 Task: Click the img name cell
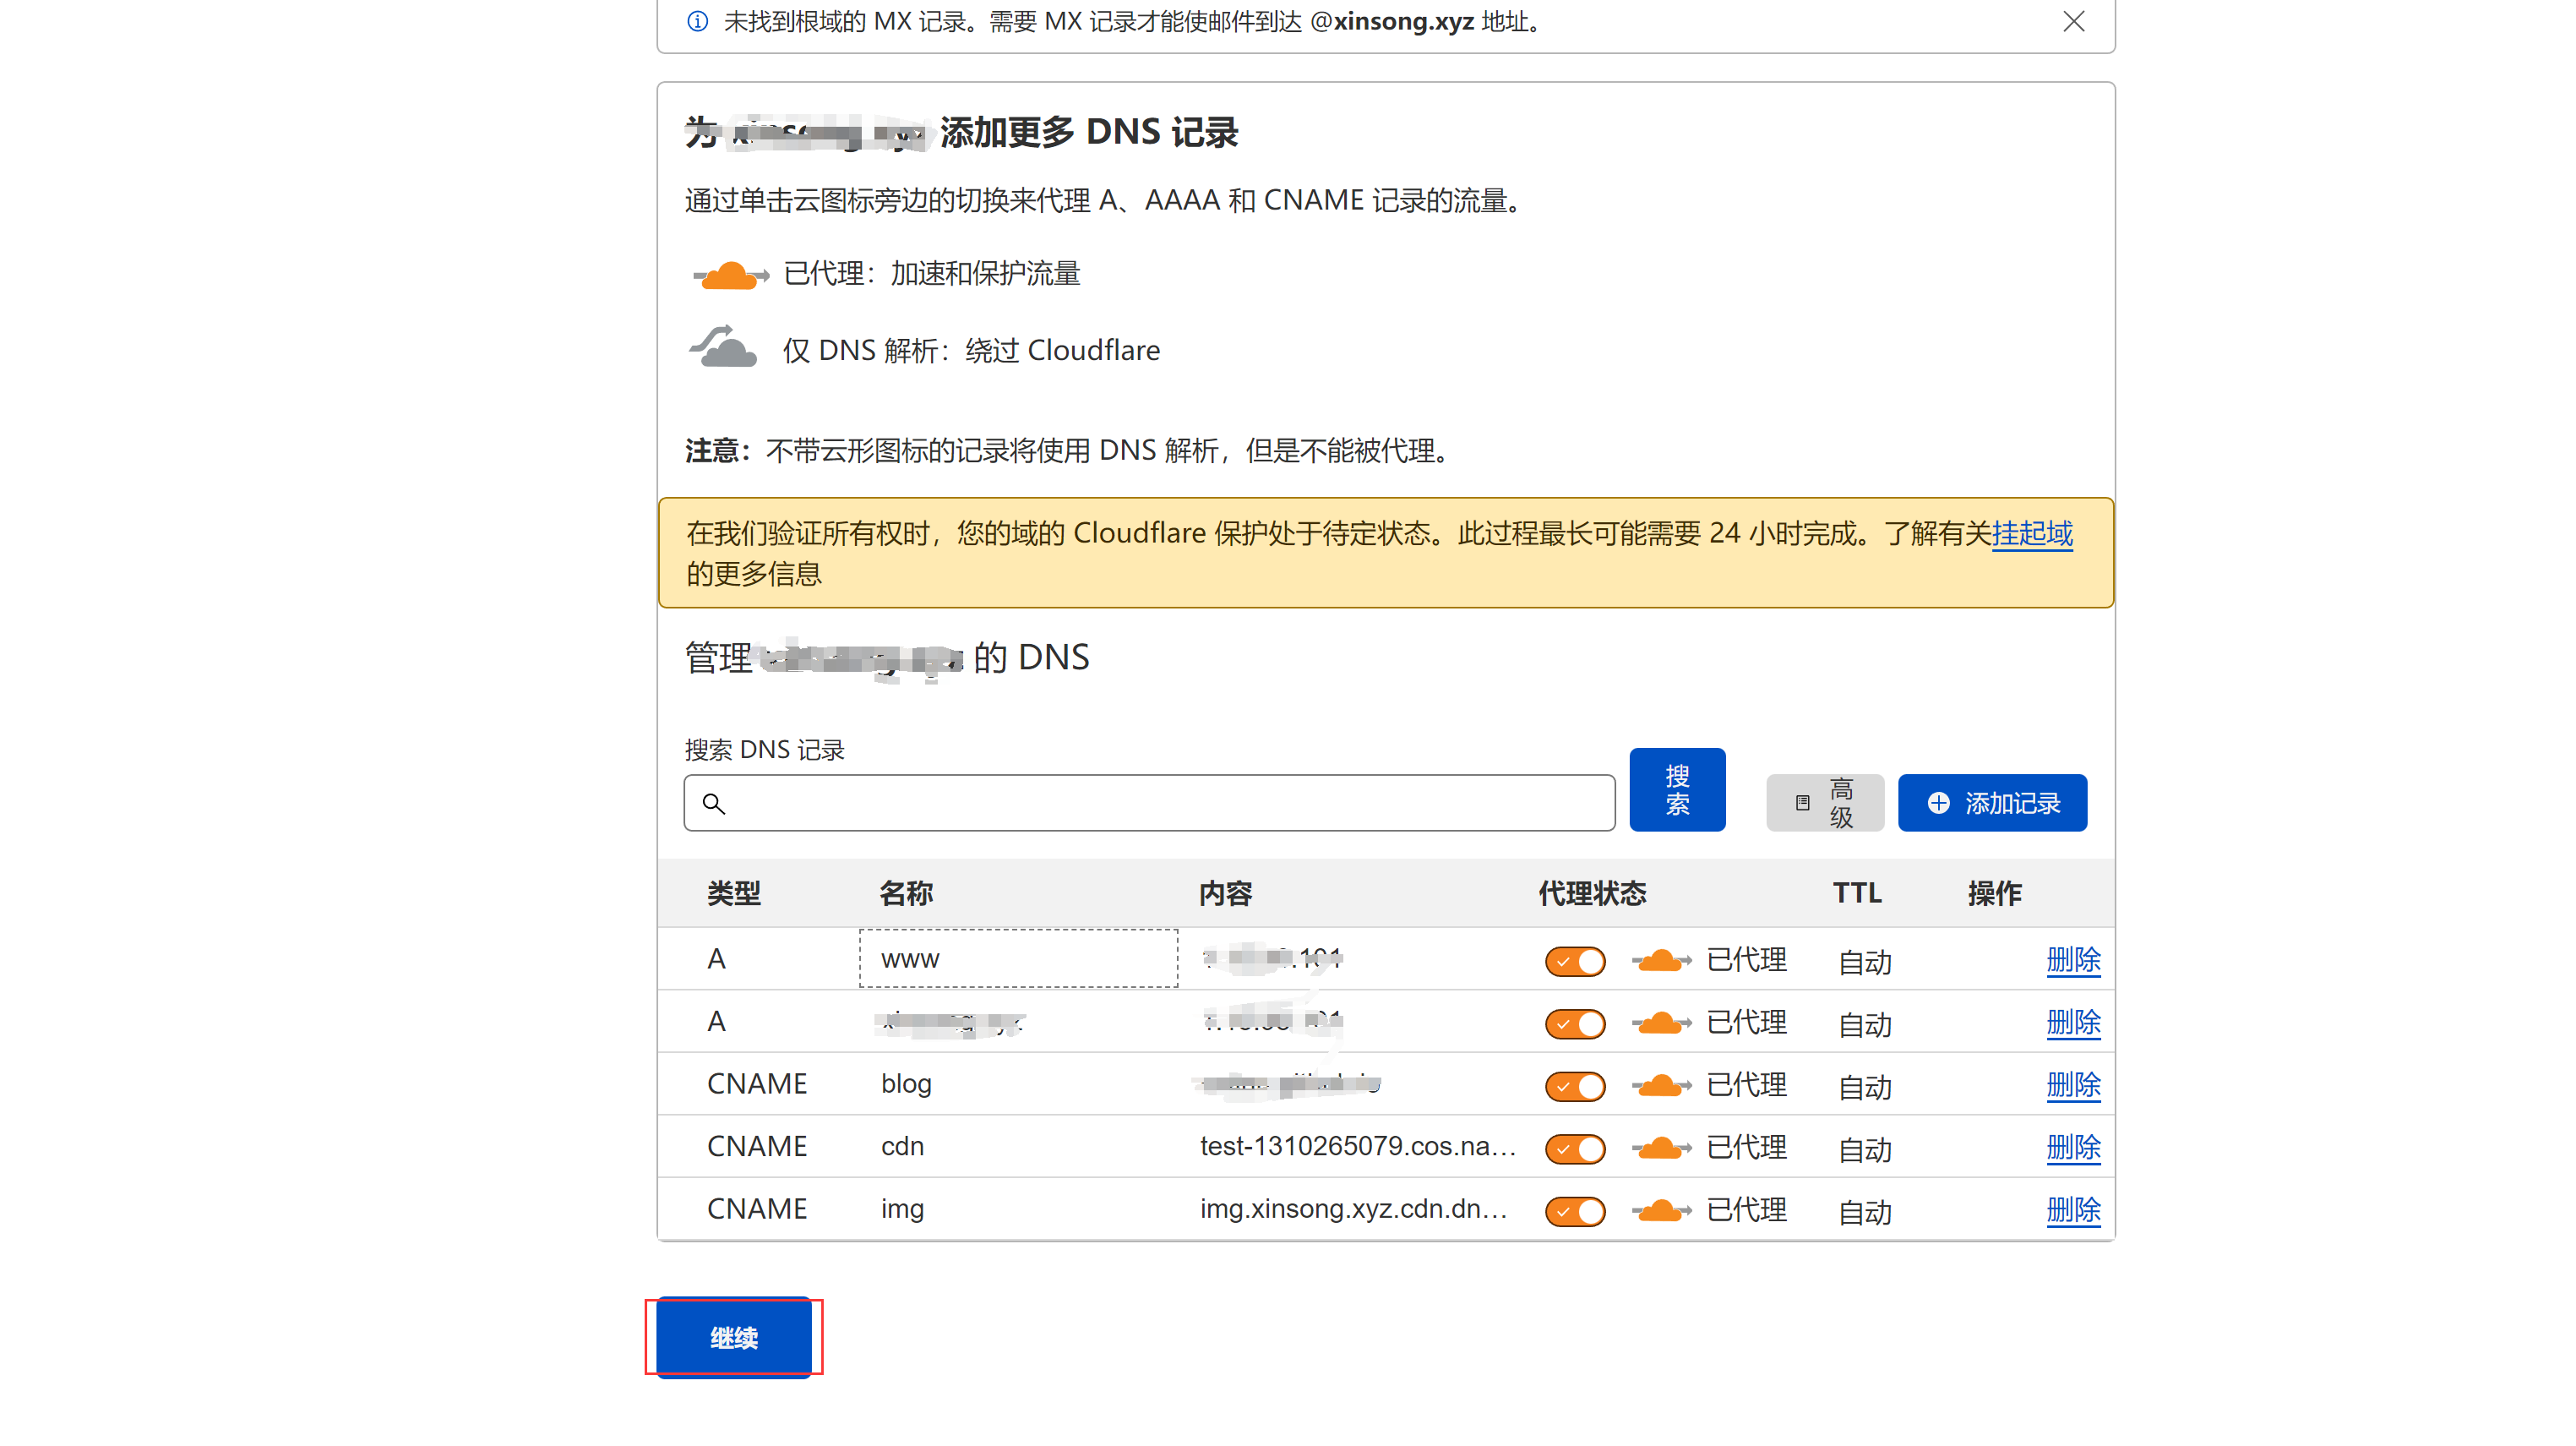click(902, 1208)
